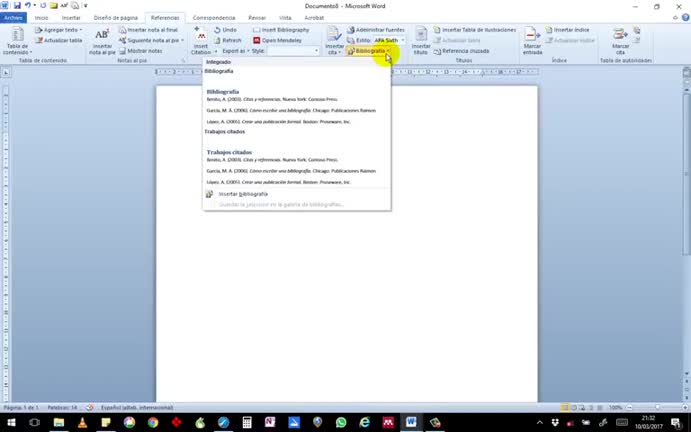
Task: Click Insert Bibliography in Mendeley group
Action: (281, 30)
